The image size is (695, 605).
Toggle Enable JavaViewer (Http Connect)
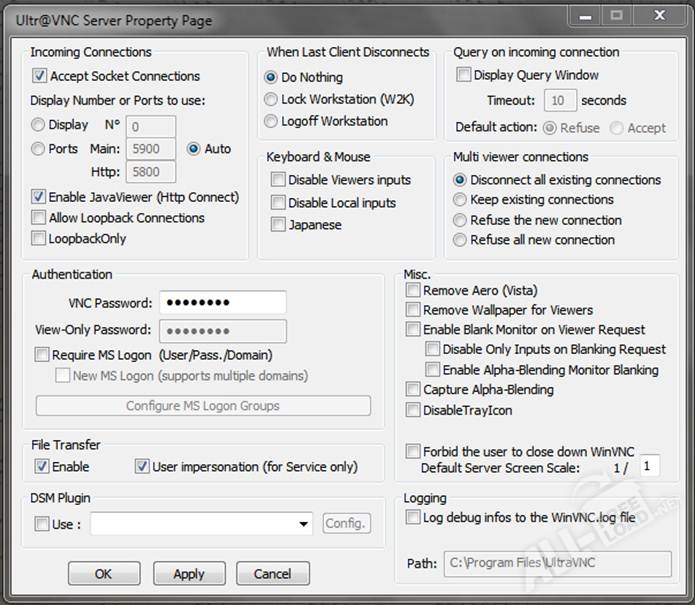click(x=40, y=197)
